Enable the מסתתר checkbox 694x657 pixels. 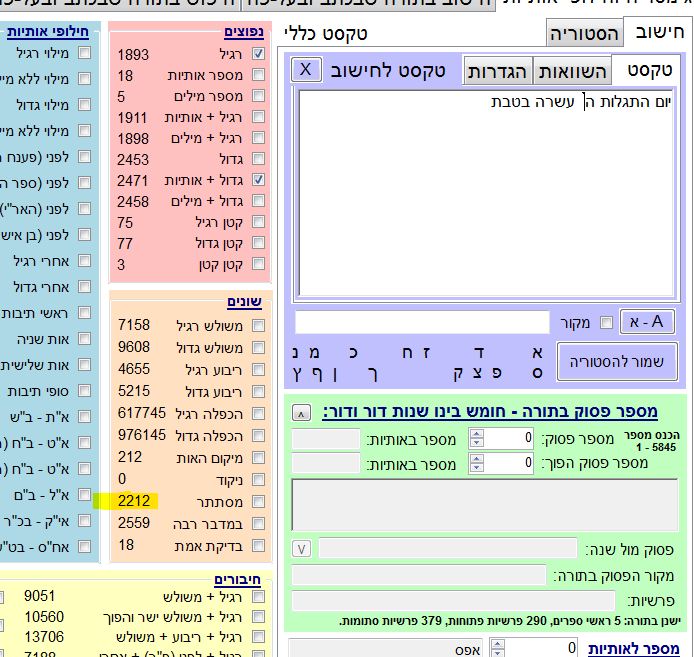(x=259, y=501)
